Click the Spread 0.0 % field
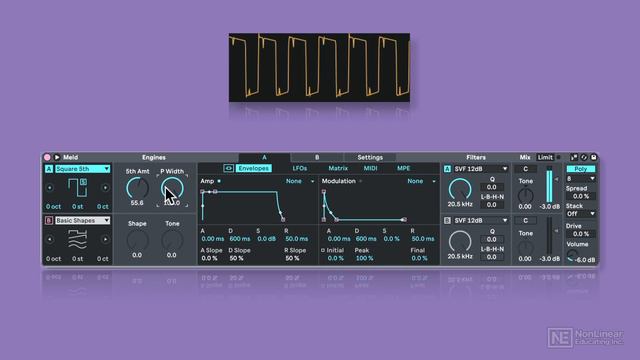Image resolution: width=640 pixels, height=360 pixels. (580, 196)
